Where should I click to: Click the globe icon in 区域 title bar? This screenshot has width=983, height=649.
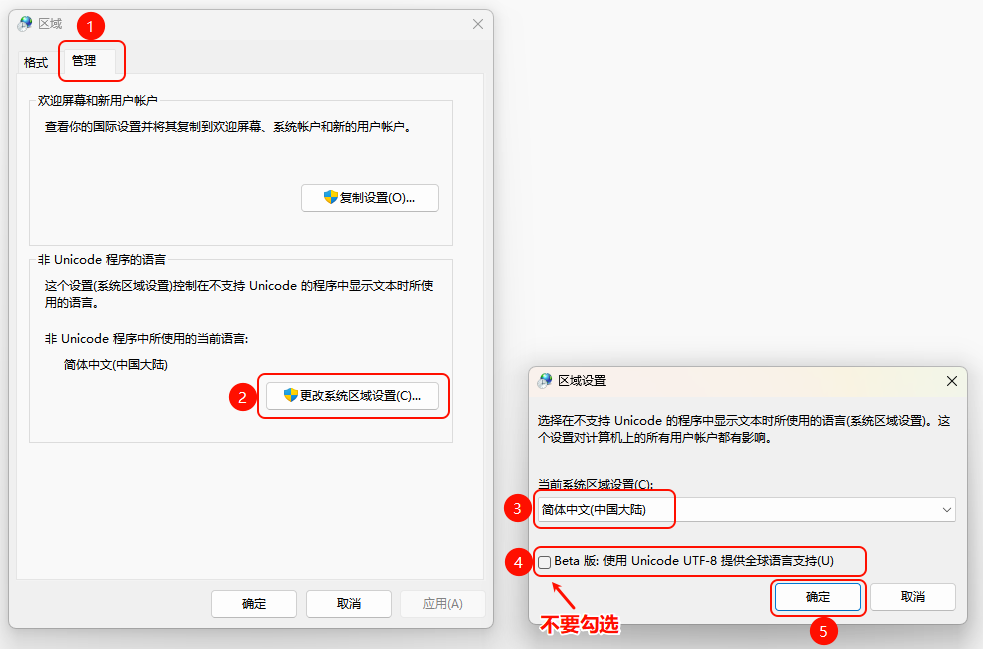click(25, 23)
